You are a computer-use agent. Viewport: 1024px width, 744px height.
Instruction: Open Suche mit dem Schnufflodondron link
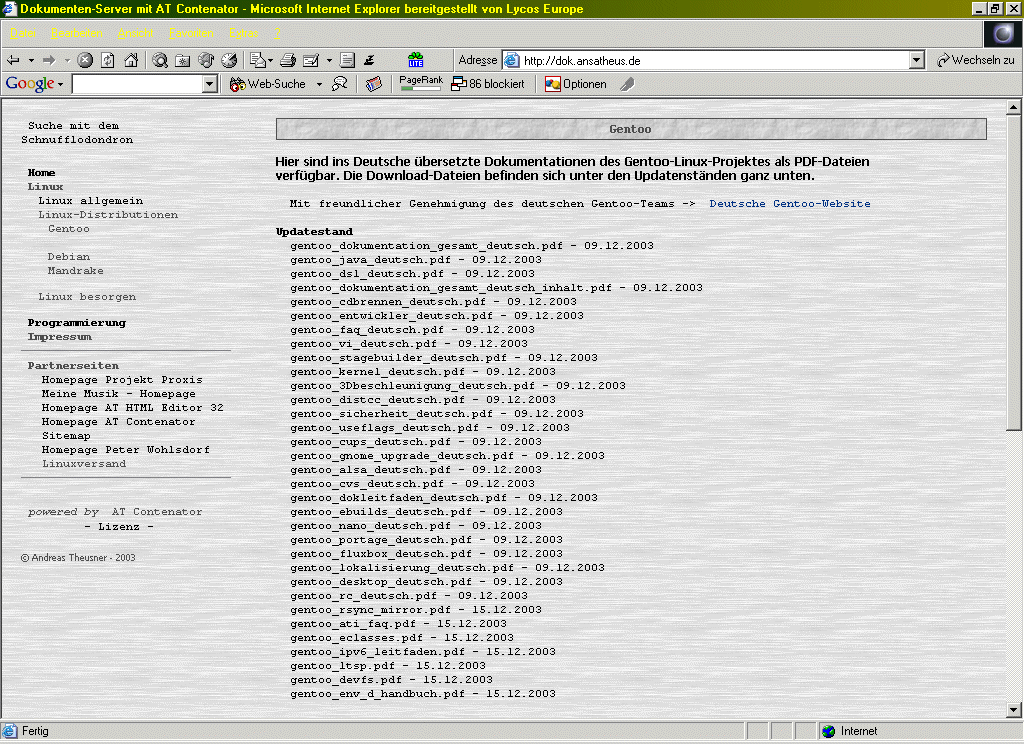pyautogui.click(x=77, y=133)
